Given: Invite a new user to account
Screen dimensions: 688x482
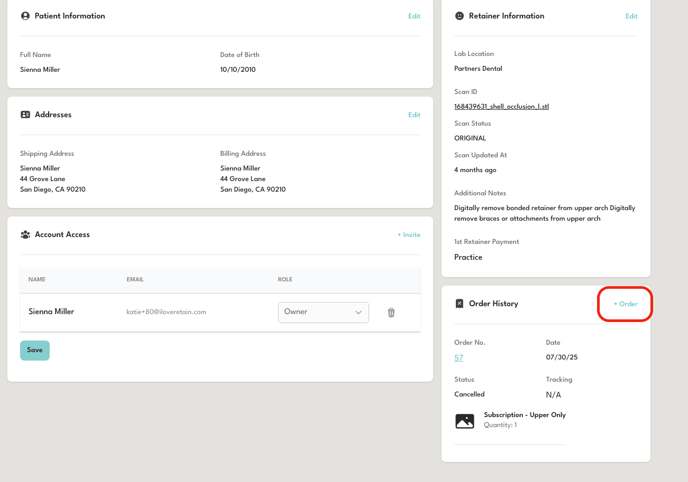Looking at the screenshot, I should tap(408, 235).
